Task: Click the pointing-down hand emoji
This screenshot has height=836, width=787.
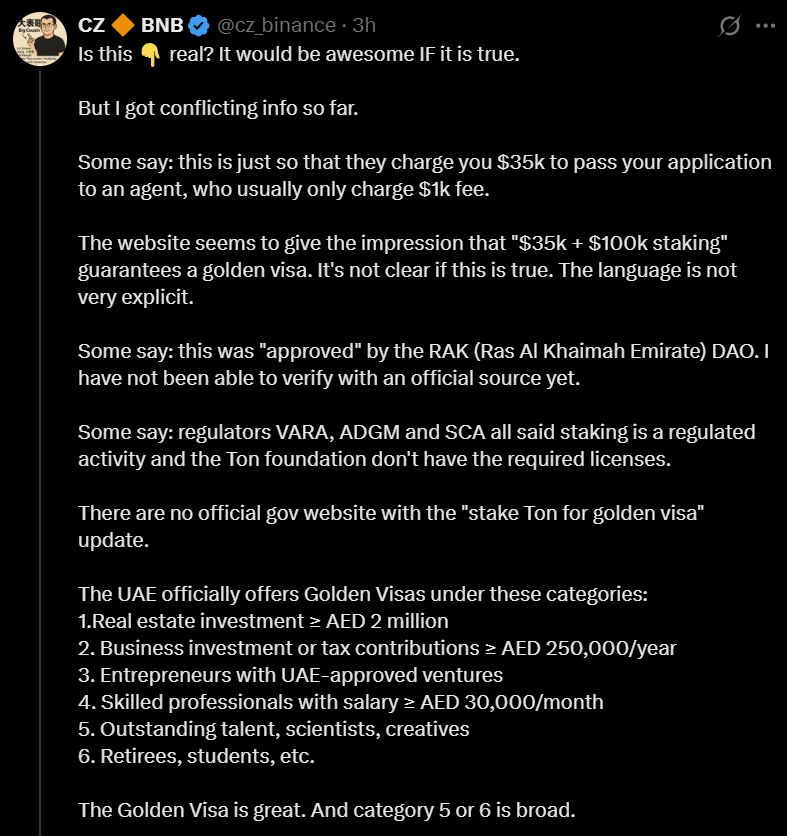Action: (x=150, y=54)
